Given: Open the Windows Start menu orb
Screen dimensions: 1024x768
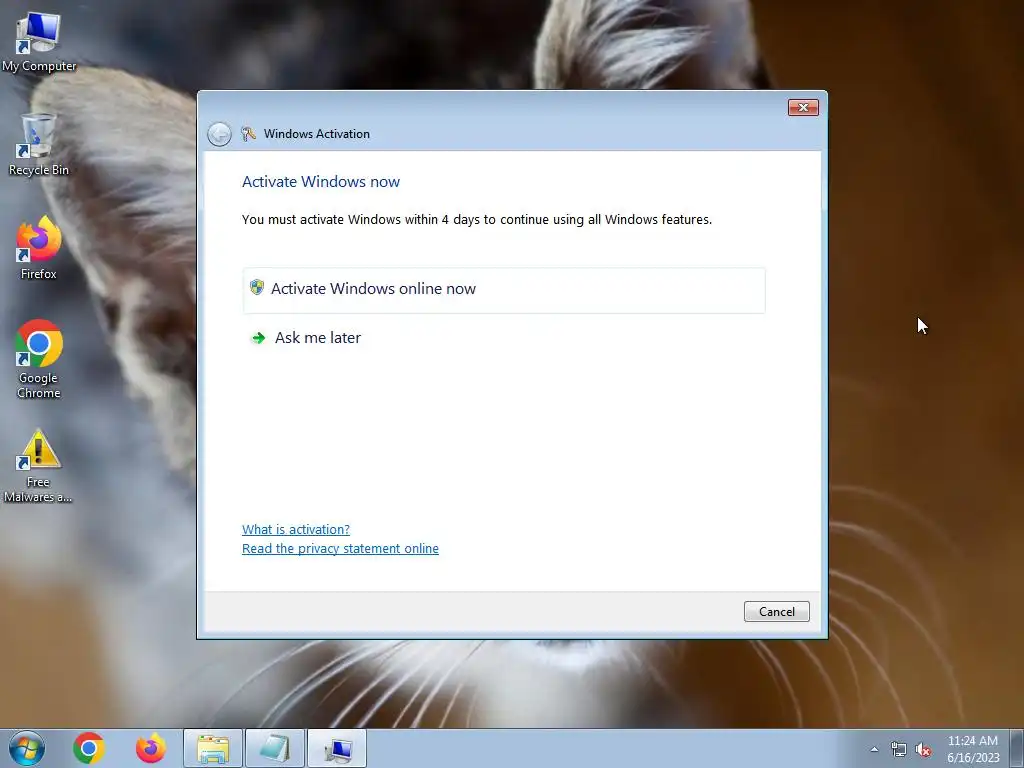Looking at the screenshot, I should coord(27,748).
